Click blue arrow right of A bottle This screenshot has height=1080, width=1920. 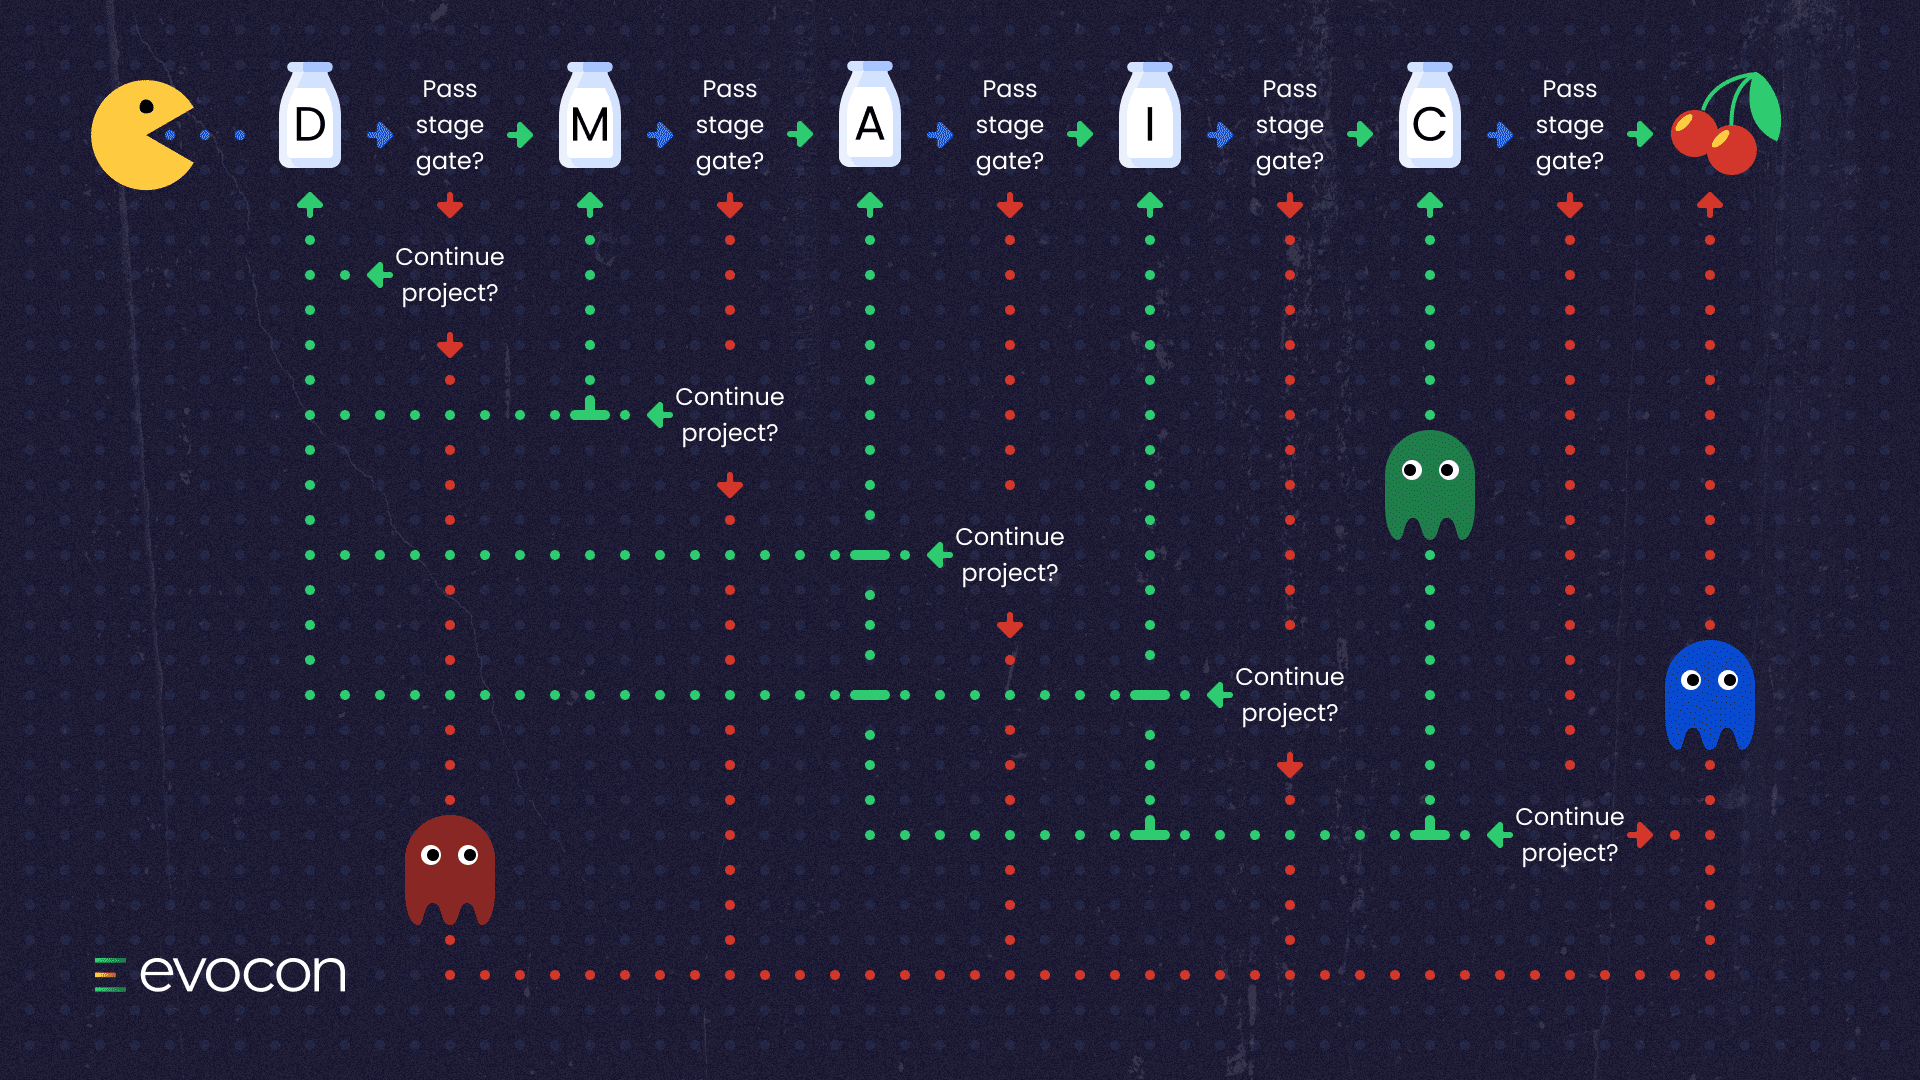click(940, 135)
